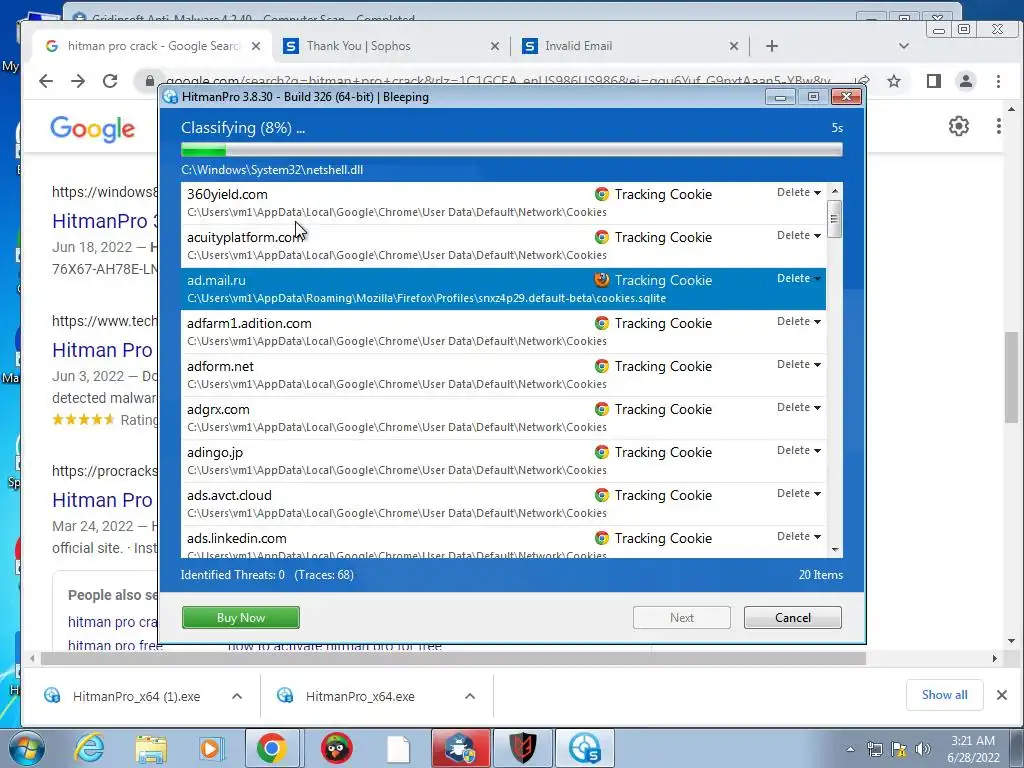Show hidden tray icons arrow

(x=850, y=749)
